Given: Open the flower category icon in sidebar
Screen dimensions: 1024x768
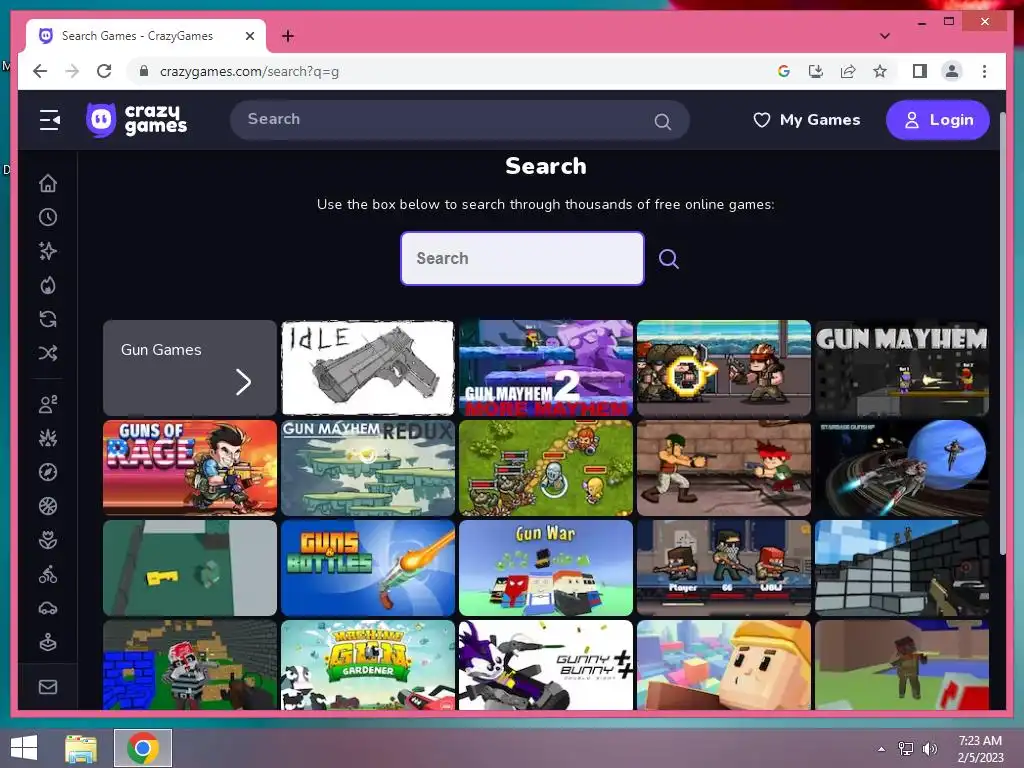Looking at the screenshot, I should [x=48, y=540].
